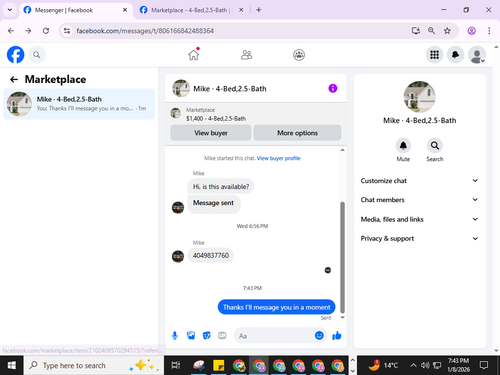Open the Facebook search magnifier icon

[x=37, y=55]
